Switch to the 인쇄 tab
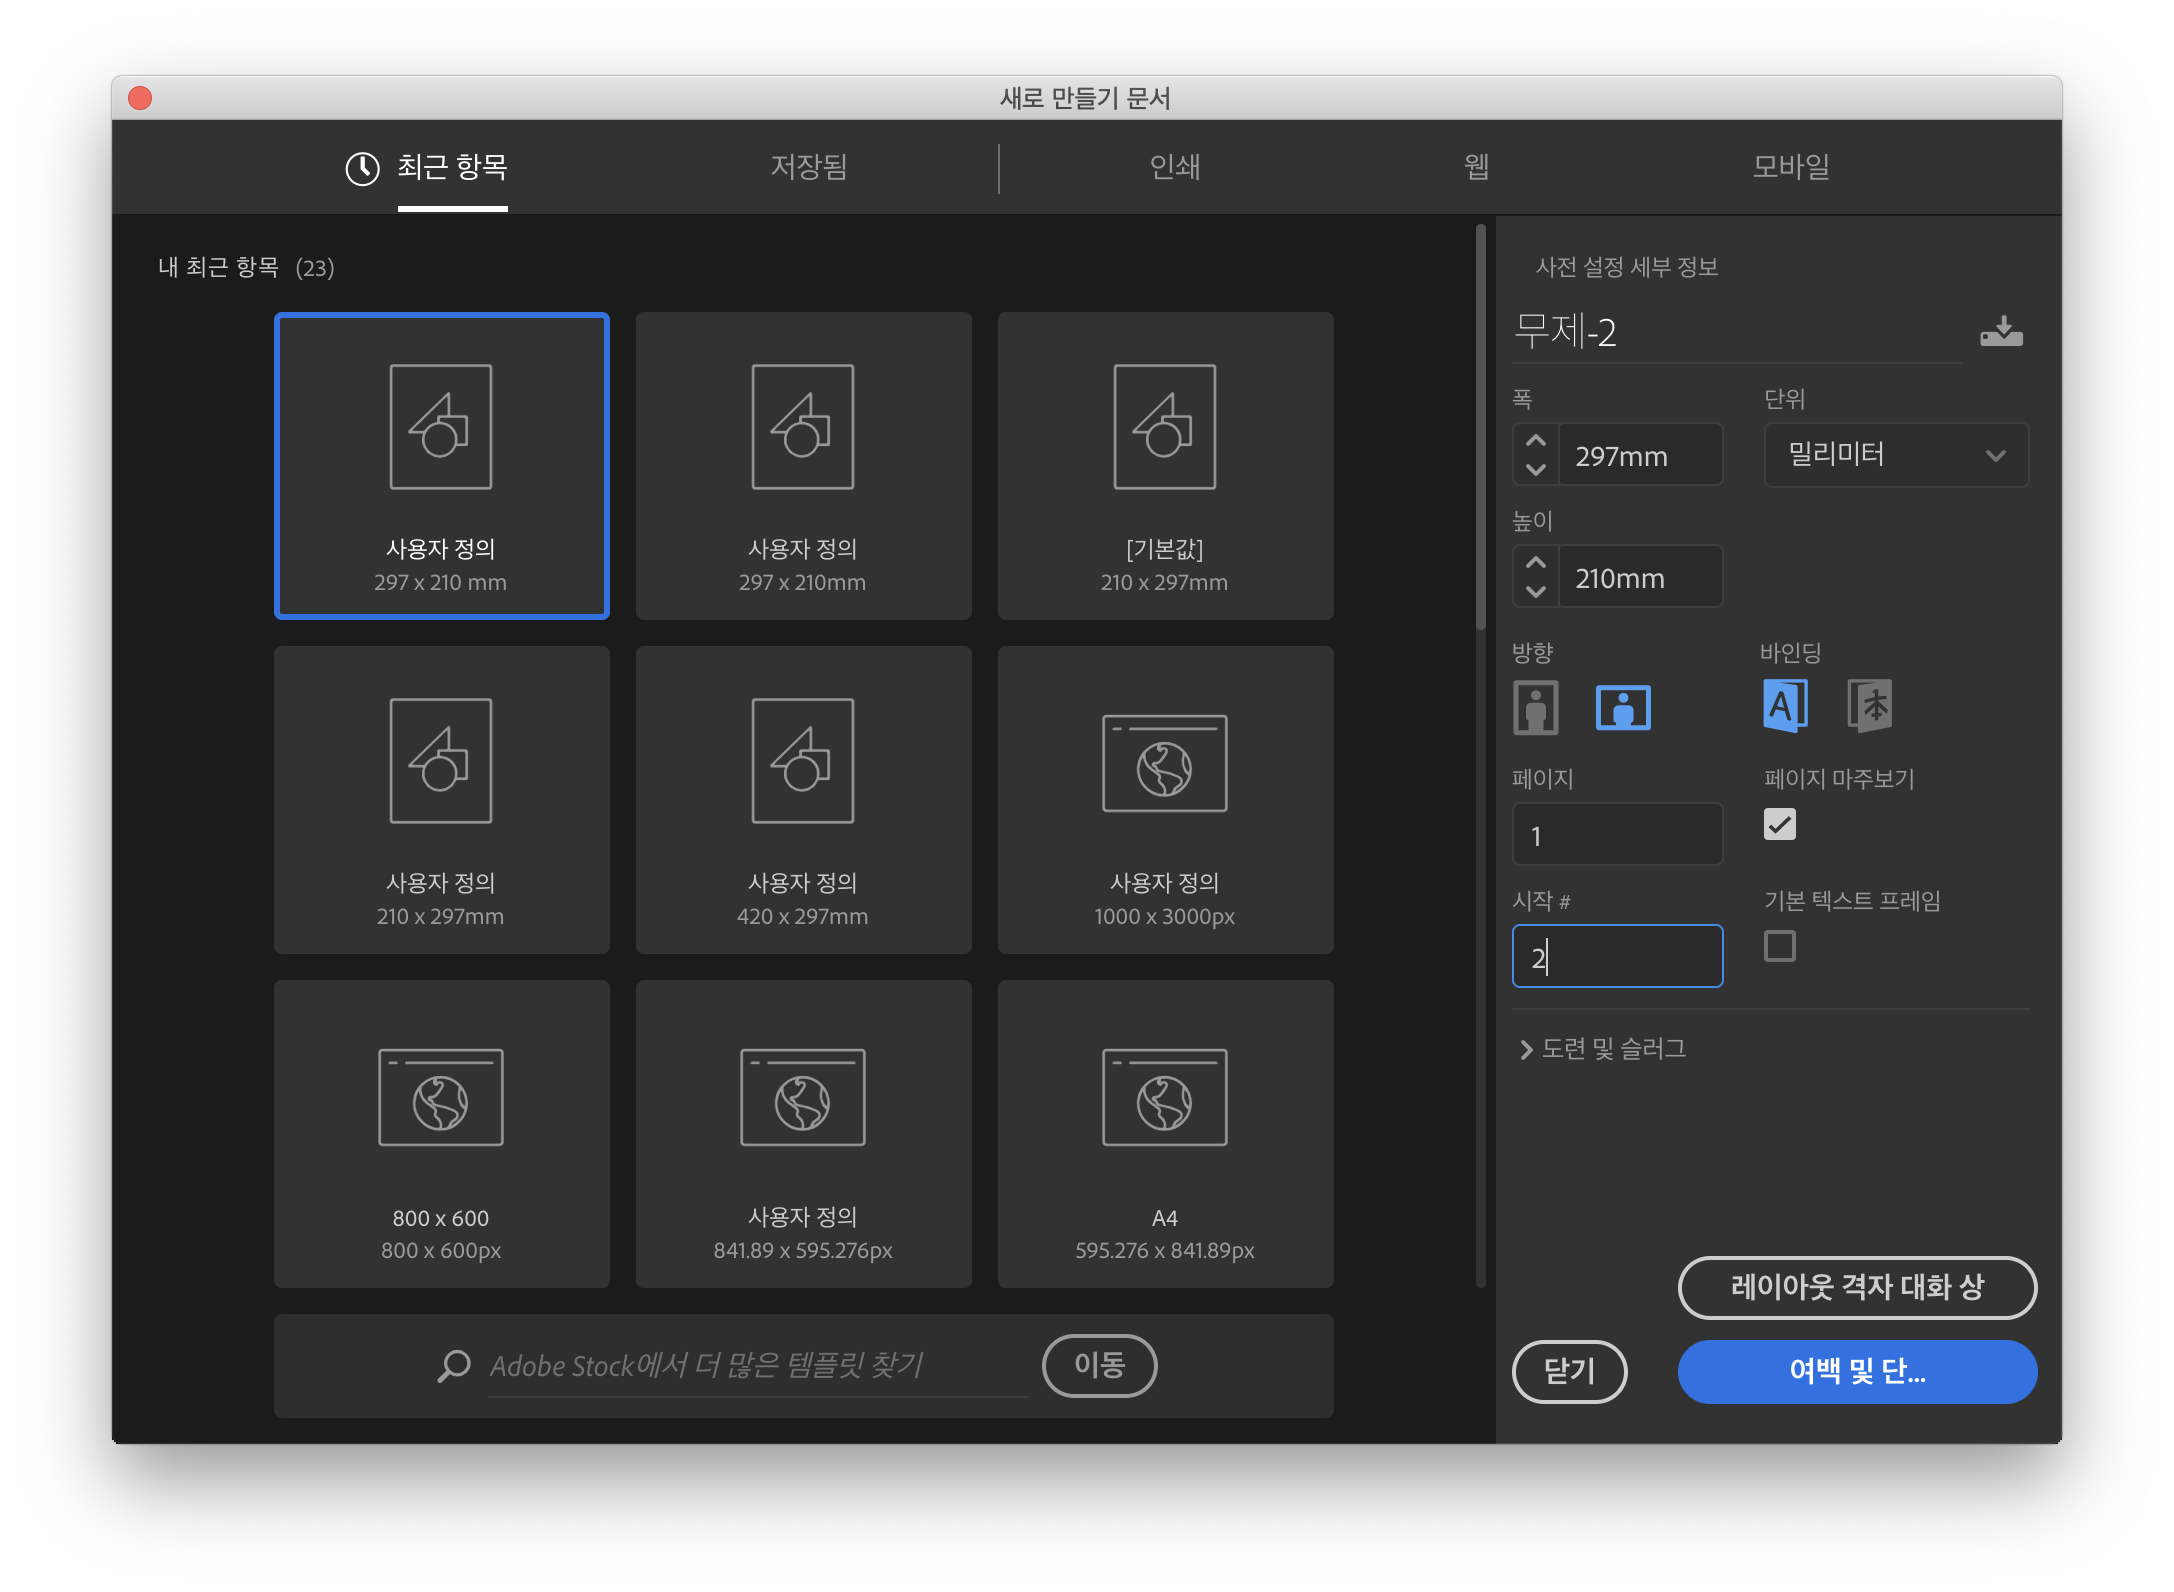The image size is (2174, 1592). [1175, 167]
